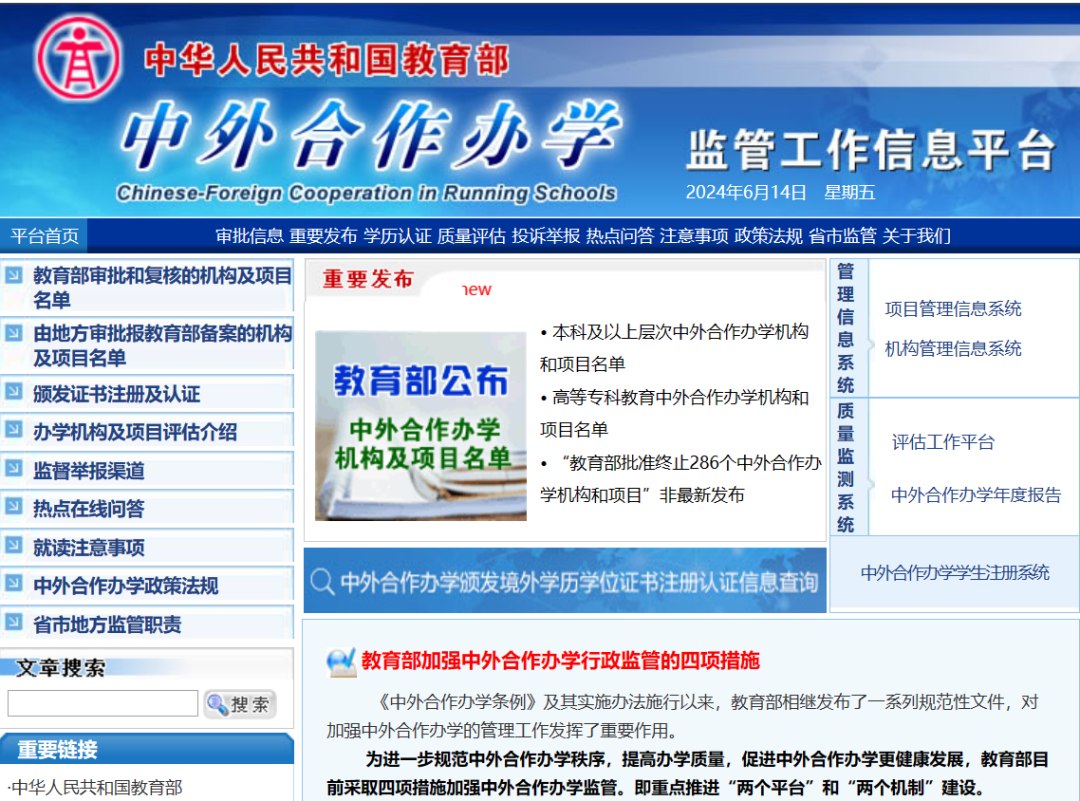Open headline 教育部加强中外合作办学行政监管的四项措施
This screenshot has width=1080, height=801.
[561, 660]
